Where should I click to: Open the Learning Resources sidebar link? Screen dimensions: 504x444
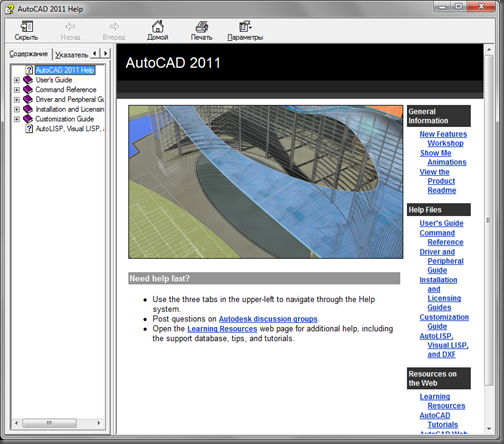[x=442, y=401]
